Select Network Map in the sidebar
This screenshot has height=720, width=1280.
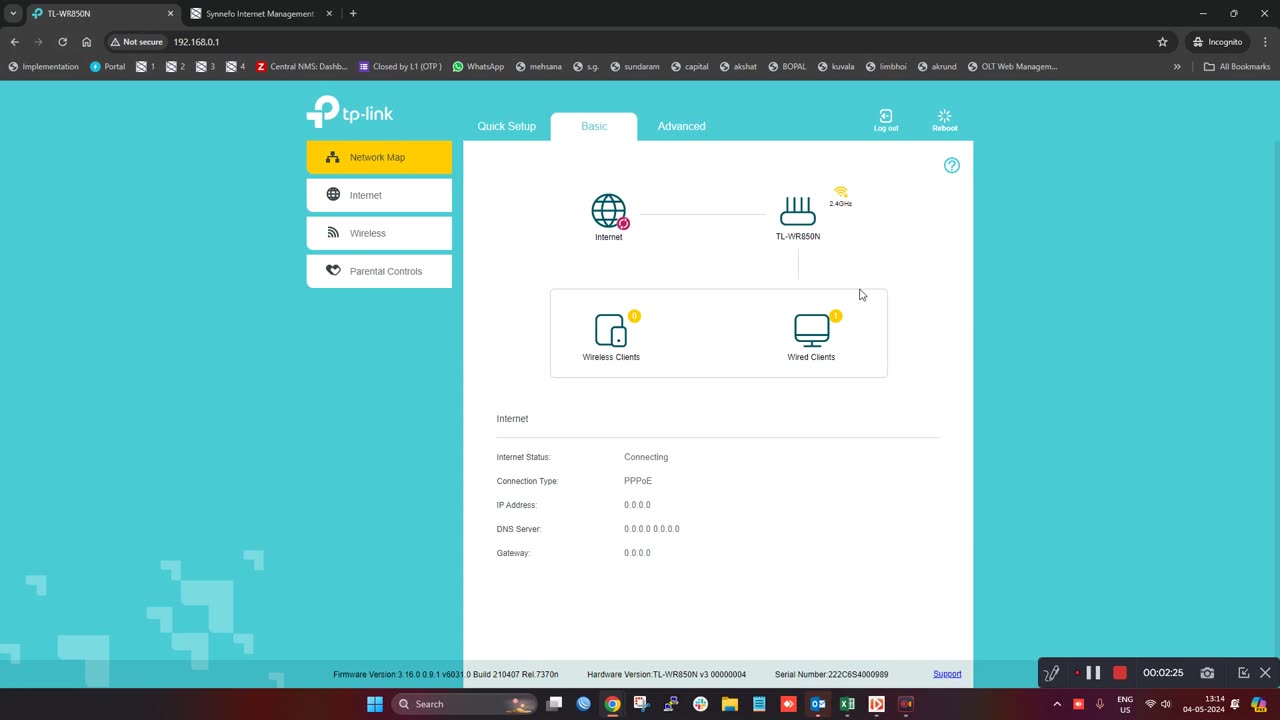[379, 157]
